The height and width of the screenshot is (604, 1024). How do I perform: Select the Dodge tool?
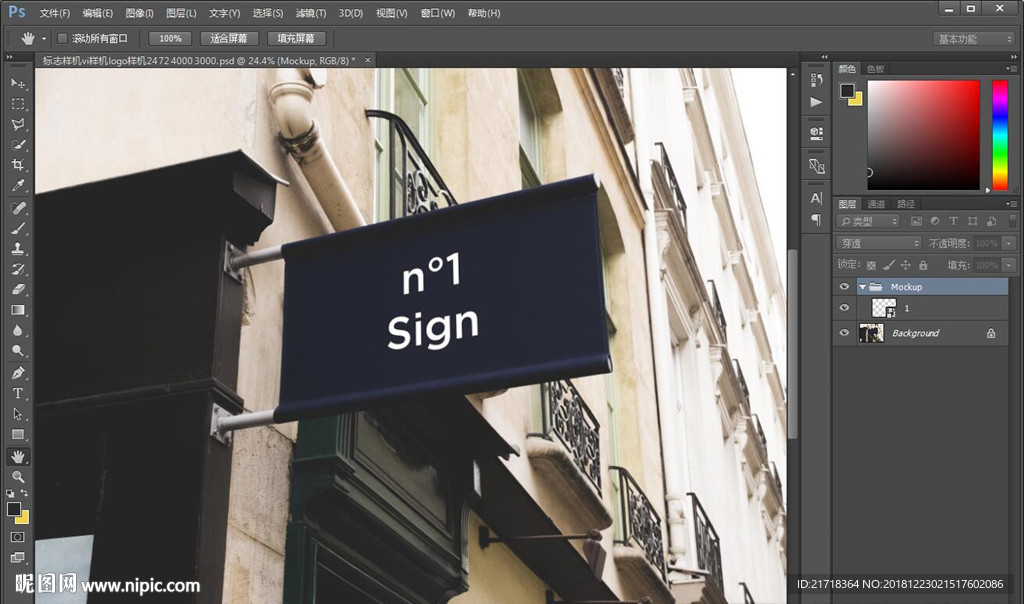click(x=18, y=350)
